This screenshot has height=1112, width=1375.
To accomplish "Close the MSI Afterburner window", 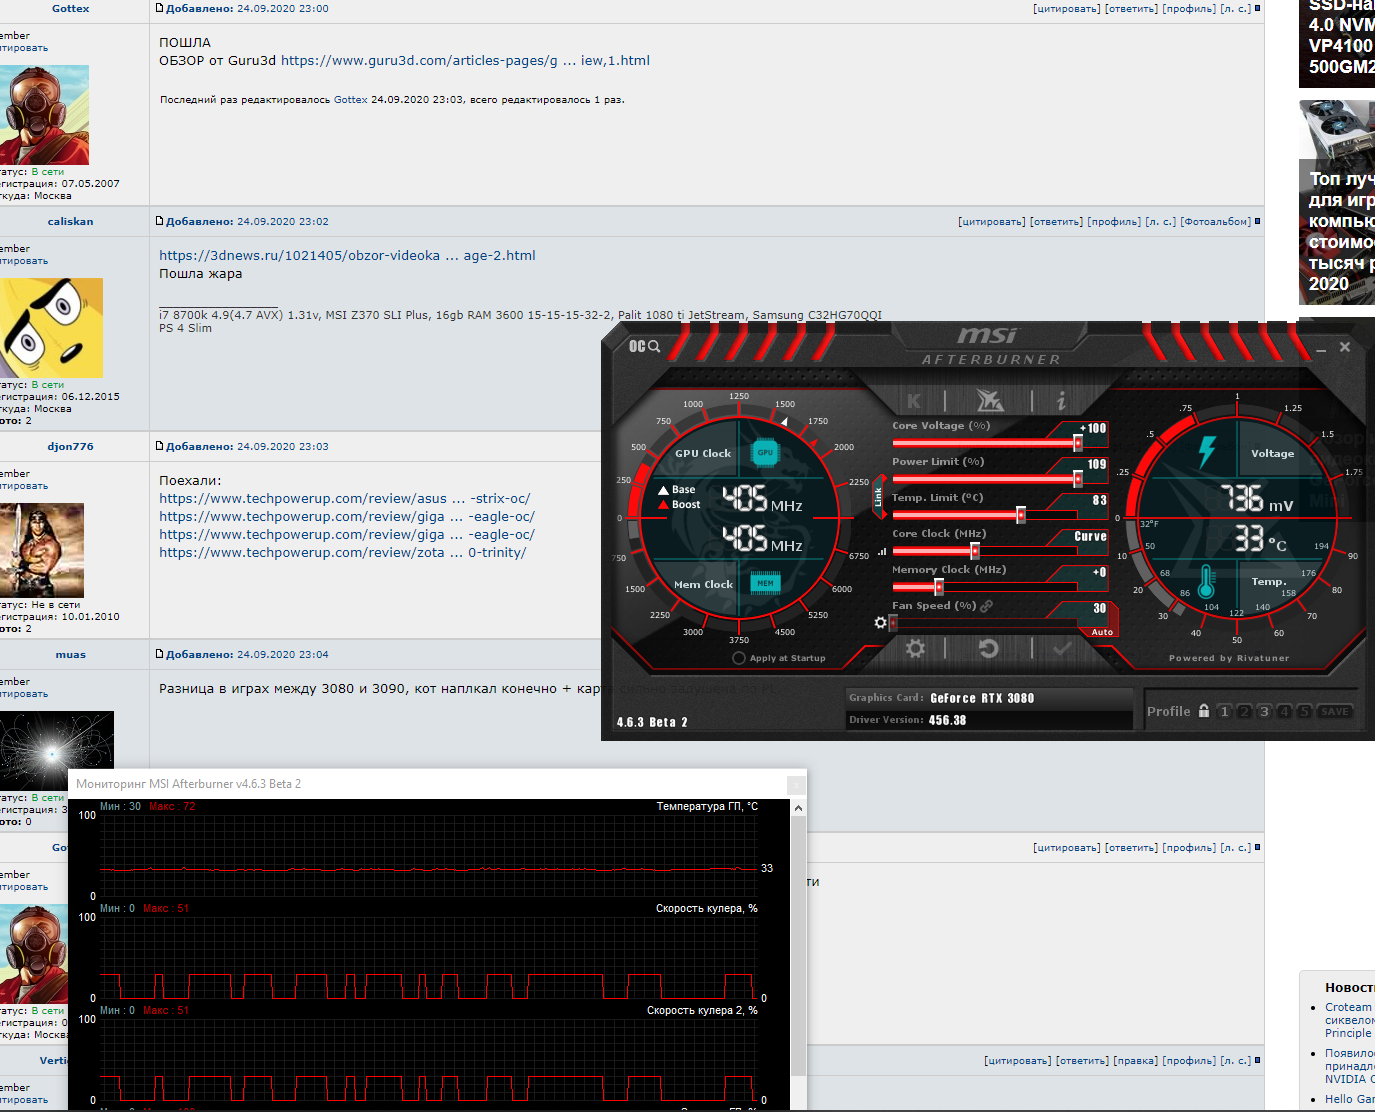I will [x=1345, y=347].
